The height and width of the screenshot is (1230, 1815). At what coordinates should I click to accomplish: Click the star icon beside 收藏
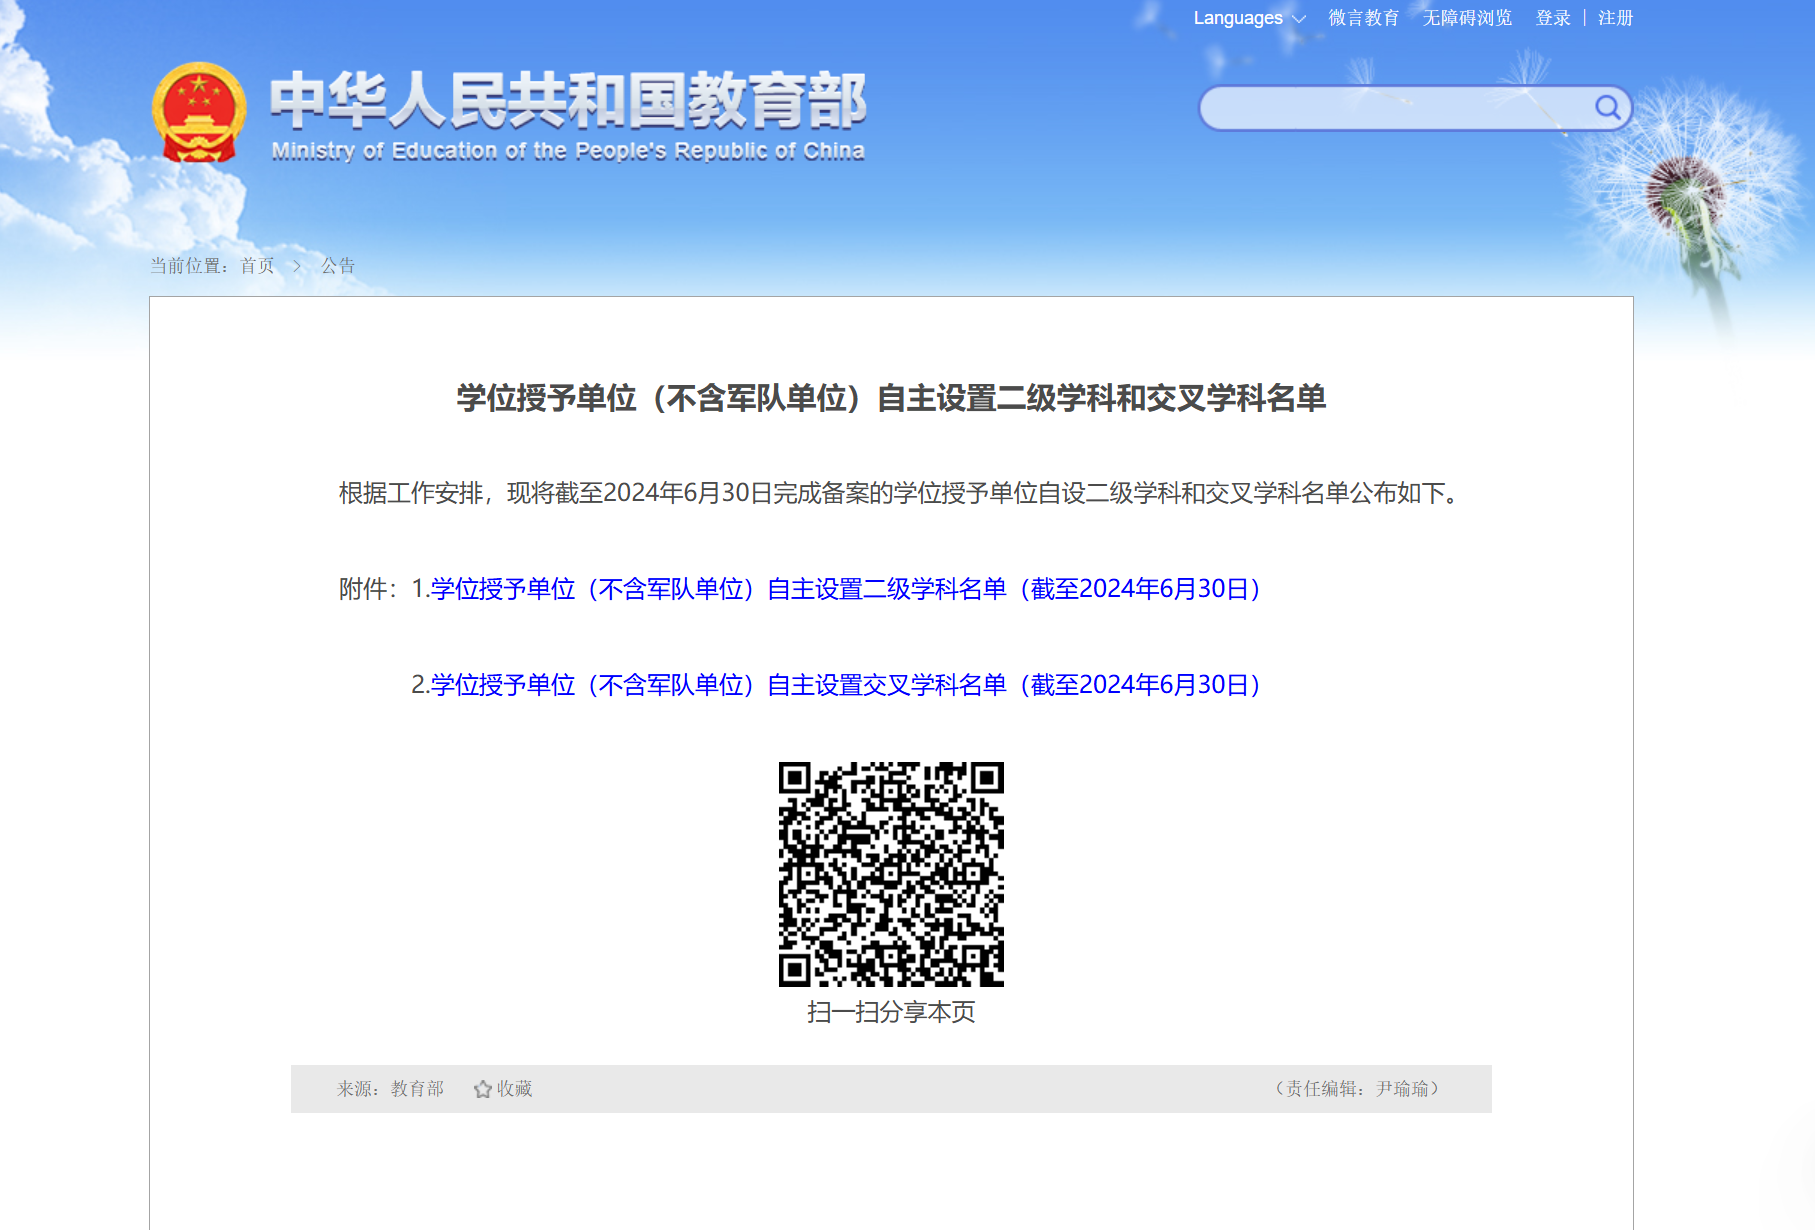pyautogui.click(x=482, y=1089)
